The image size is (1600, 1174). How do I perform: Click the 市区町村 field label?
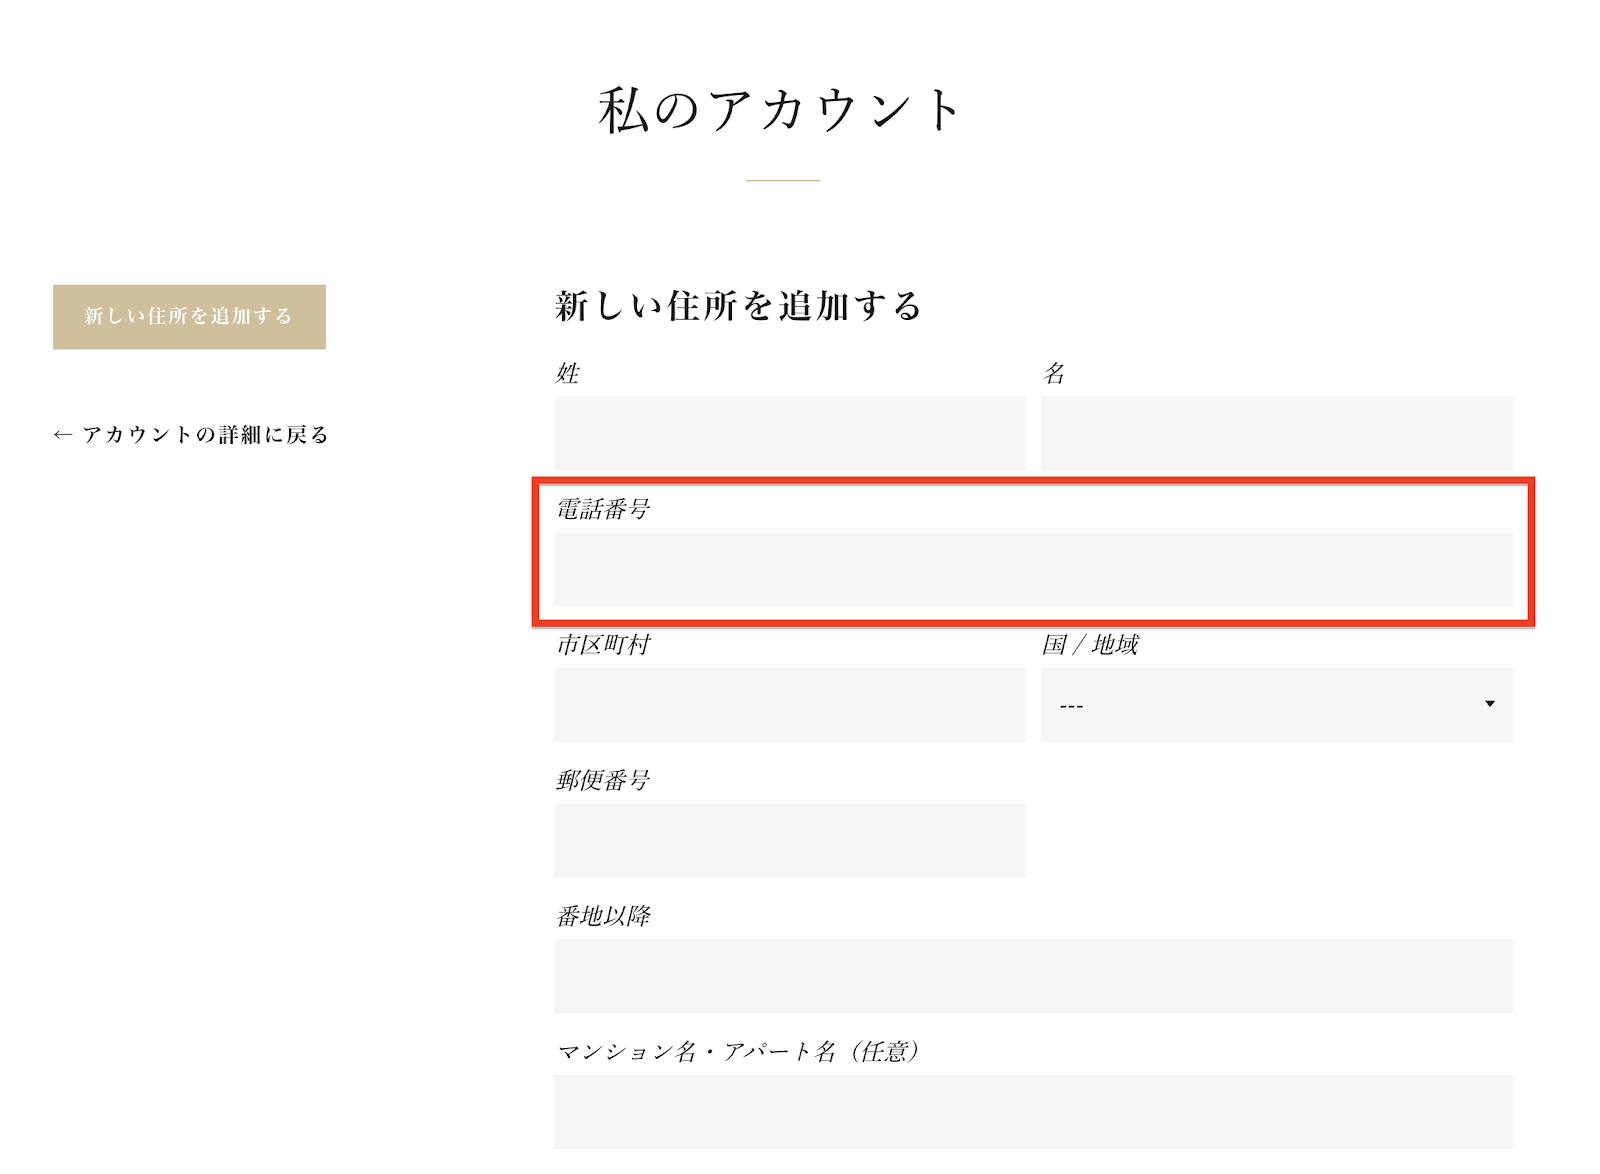[603, 645]
